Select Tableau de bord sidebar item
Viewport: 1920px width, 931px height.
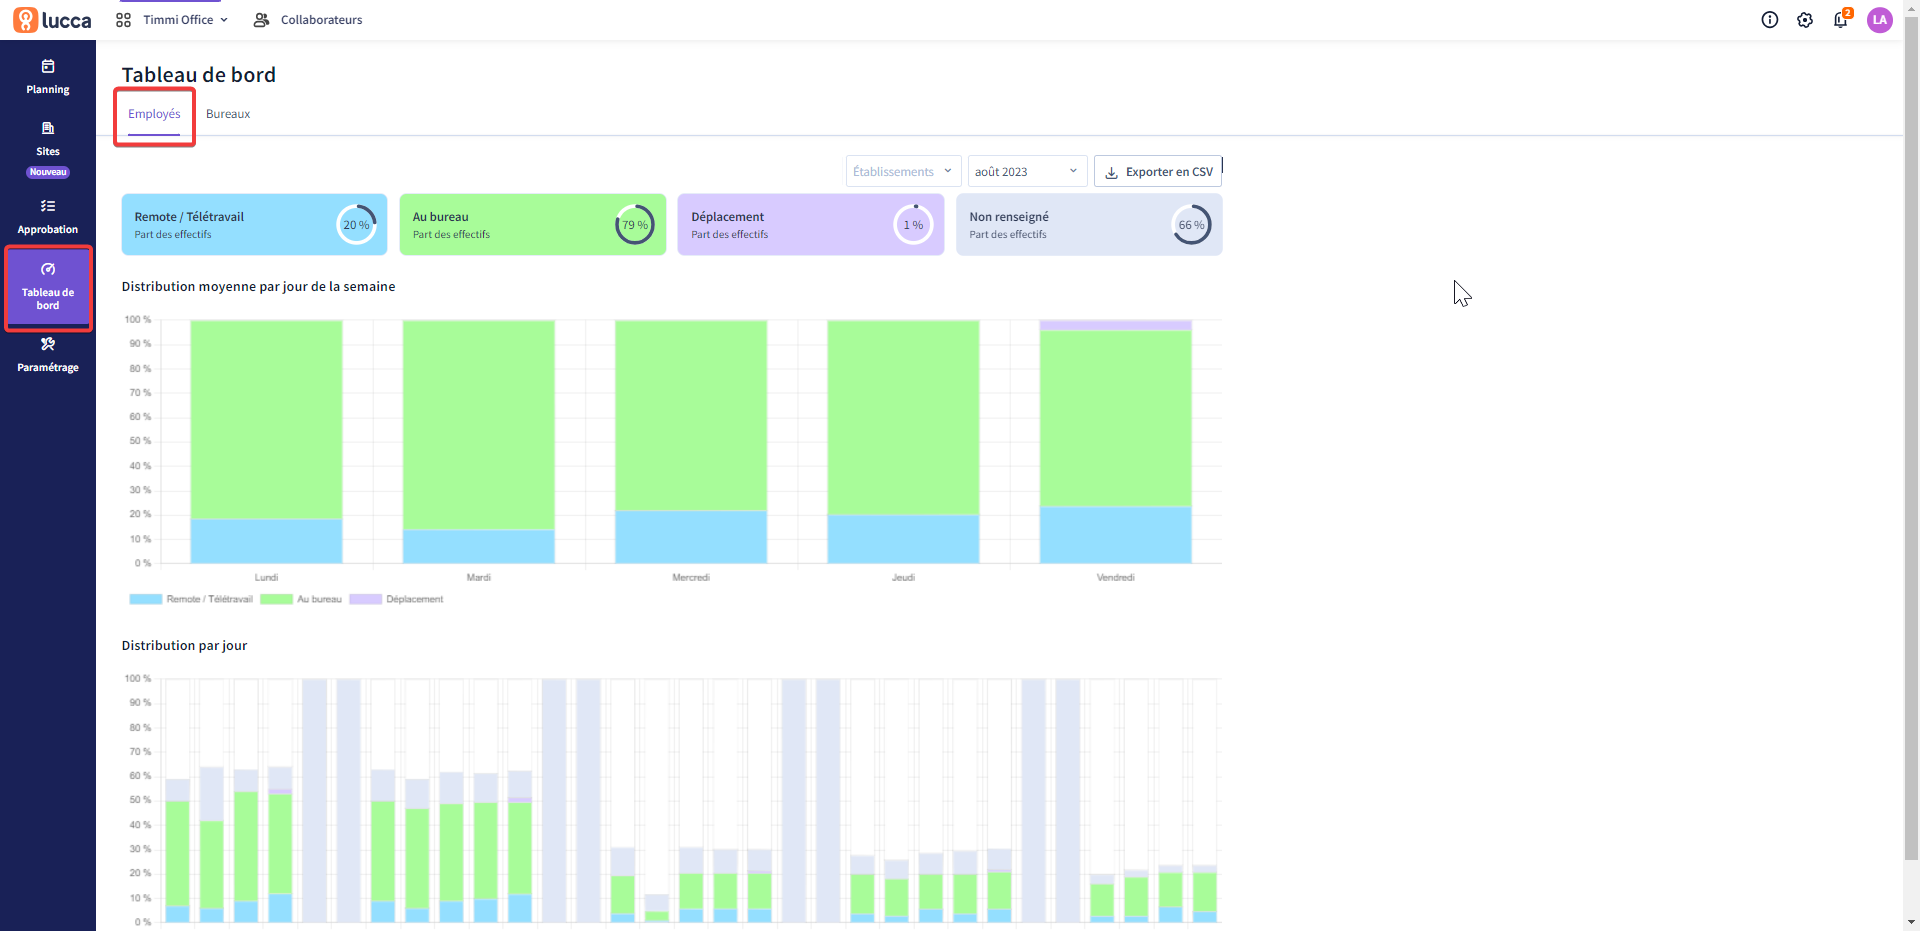tap(48, 287)
